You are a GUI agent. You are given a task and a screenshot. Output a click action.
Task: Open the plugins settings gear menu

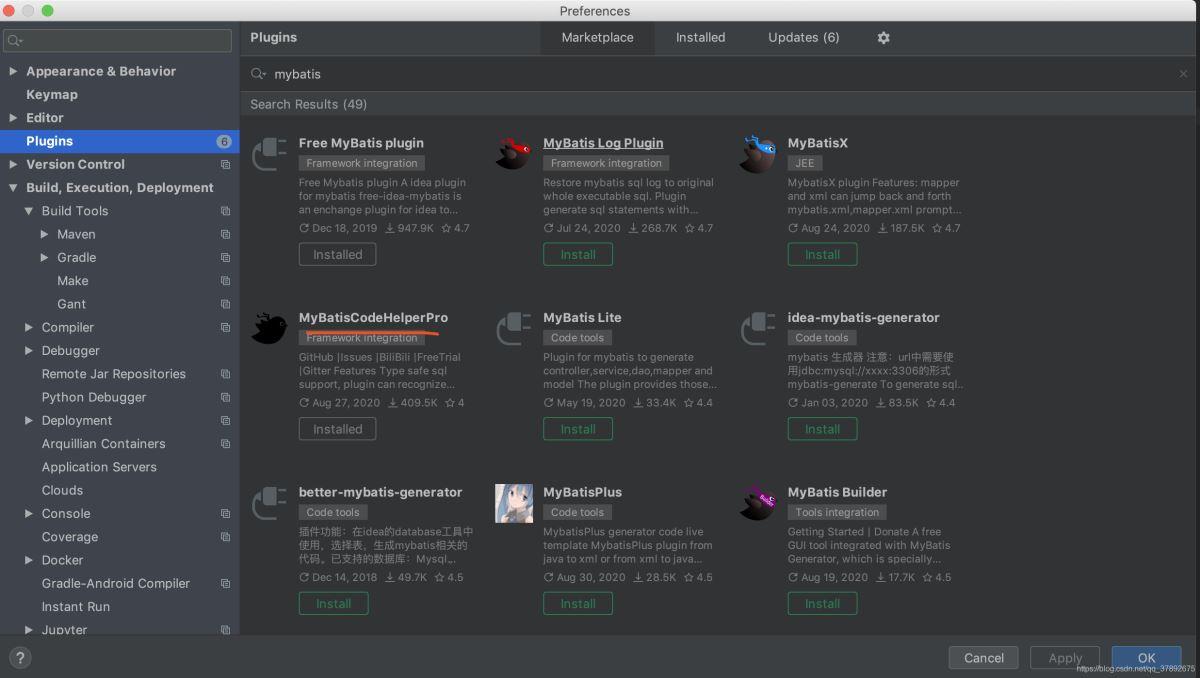pyautogui.click(x=883, y=38)
